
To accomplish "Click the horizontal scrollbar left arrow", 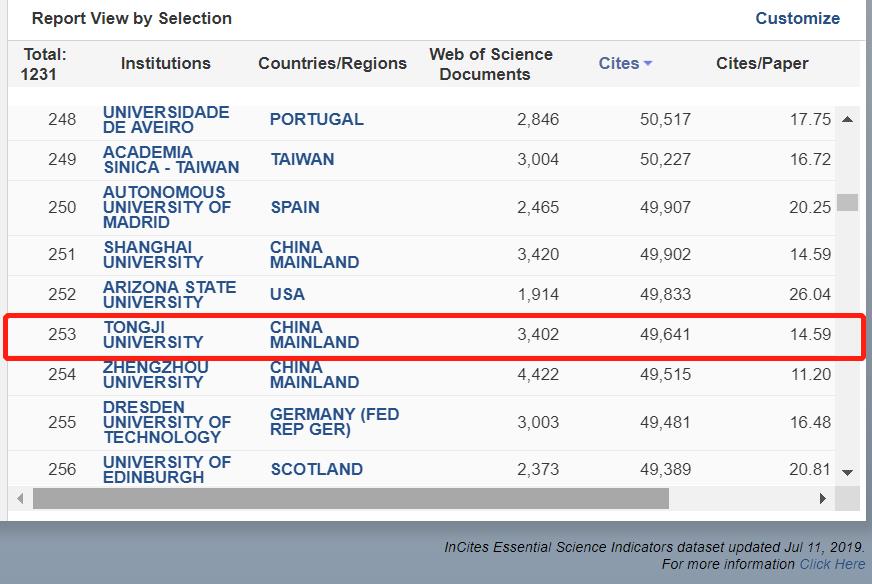I will point(19,498).
